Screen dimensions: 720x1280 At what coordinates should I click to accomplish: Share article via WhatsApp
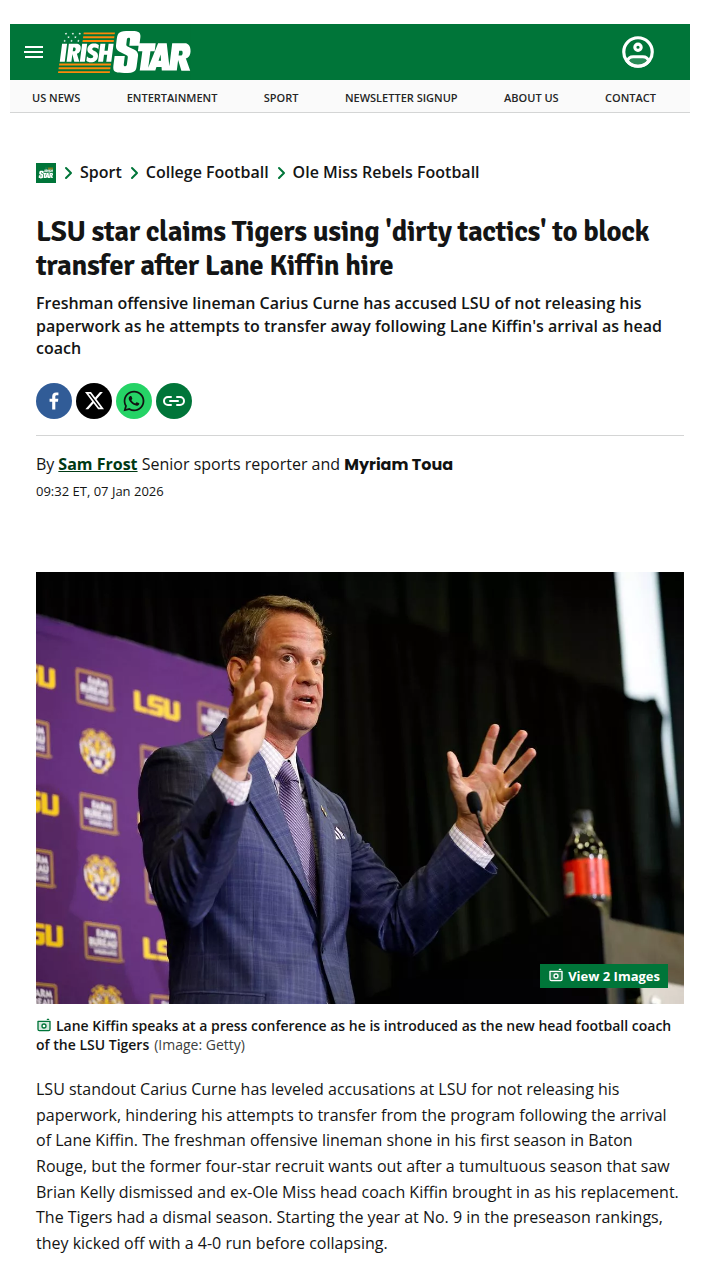click(134, 401)
